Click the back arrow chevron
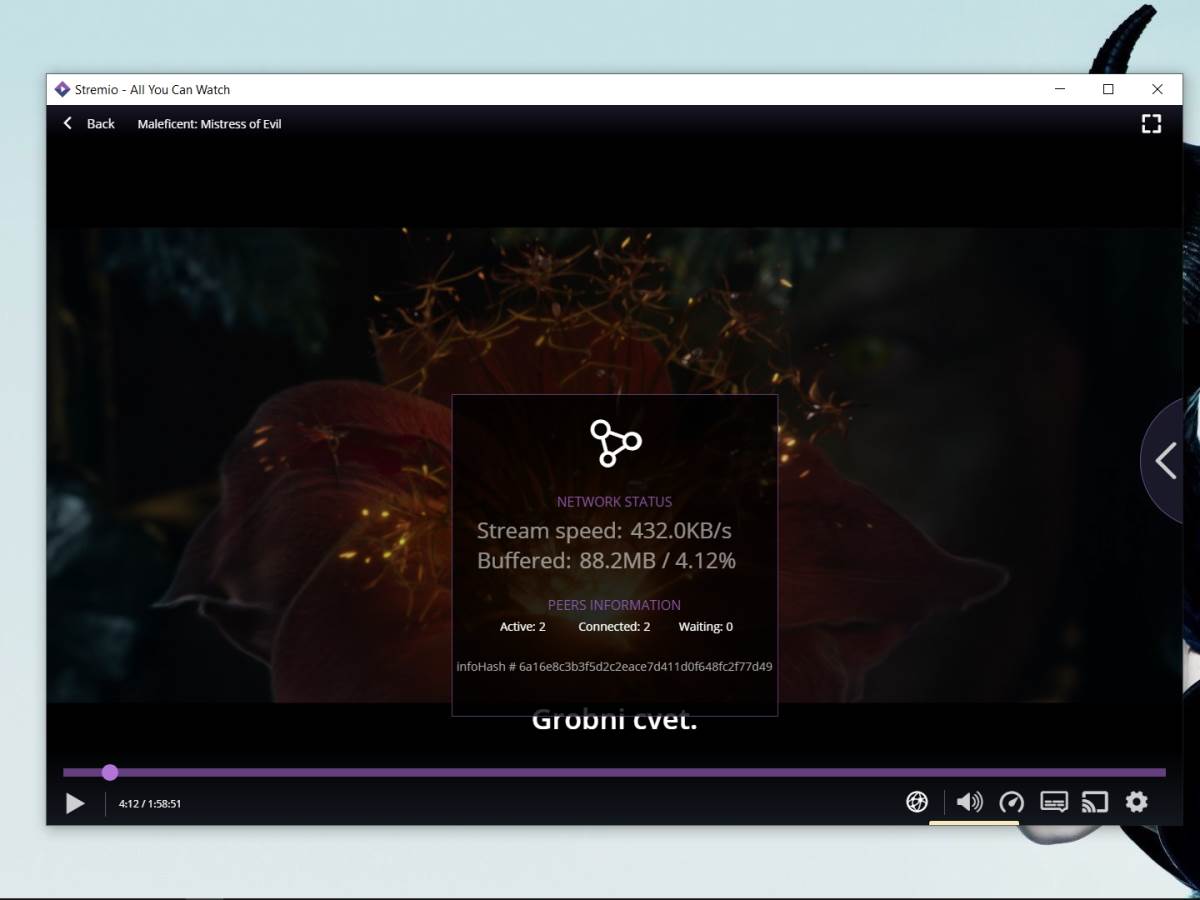Viewport: 1200px width, 900px height. click(68, 124)
